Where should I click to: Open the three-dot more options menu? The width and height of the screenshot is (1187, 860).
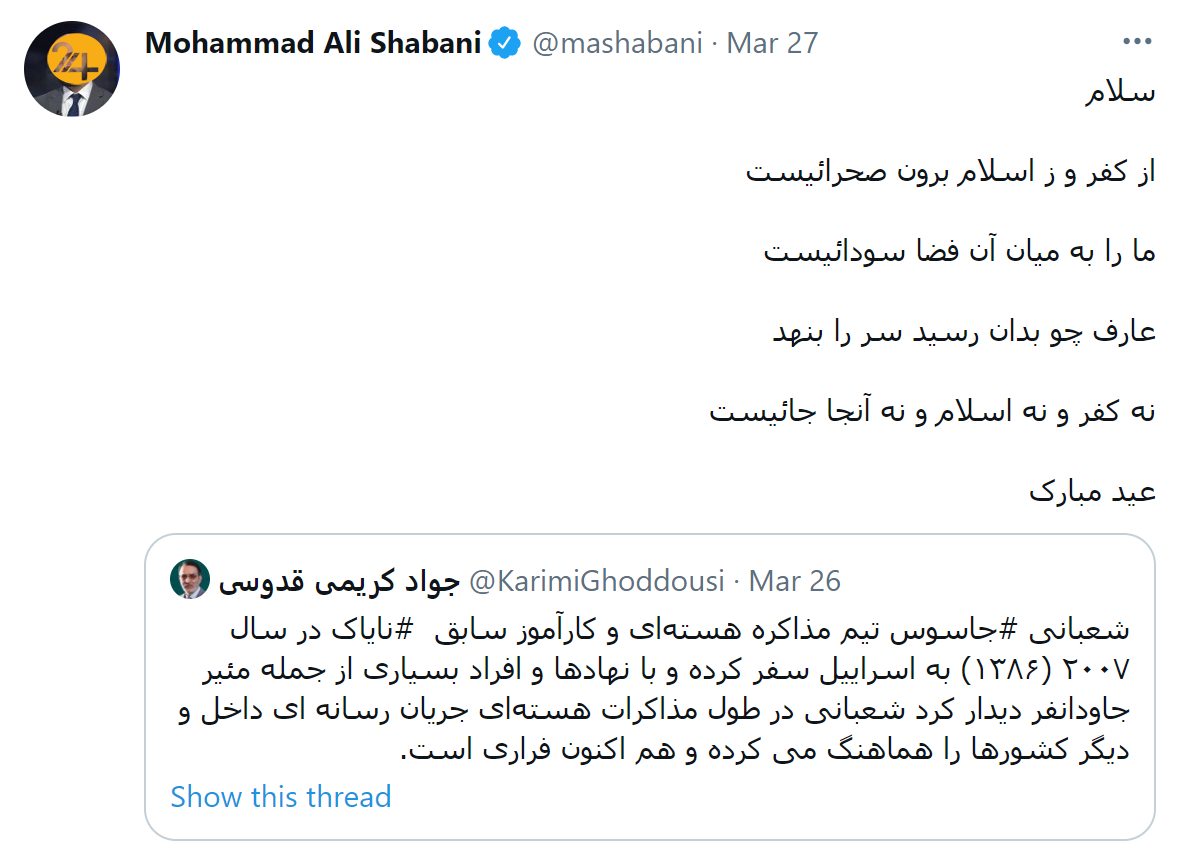coord(1137,43)
